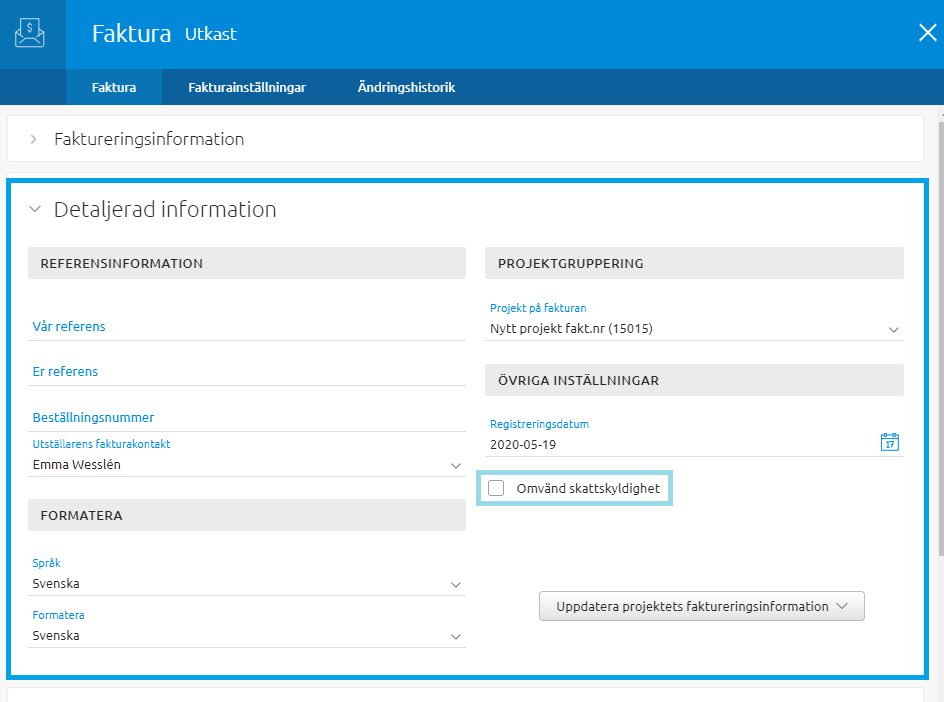Viewport: 944px width, 702px height.
Task: Click the Vår referens input field
Action: [246, 326]
